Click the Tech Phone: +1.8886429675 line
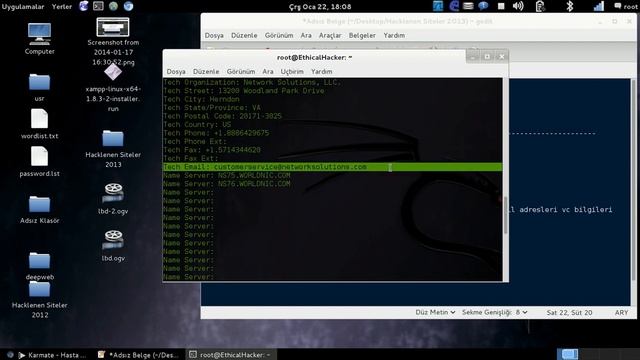The image size is (640, 360). 216,133
